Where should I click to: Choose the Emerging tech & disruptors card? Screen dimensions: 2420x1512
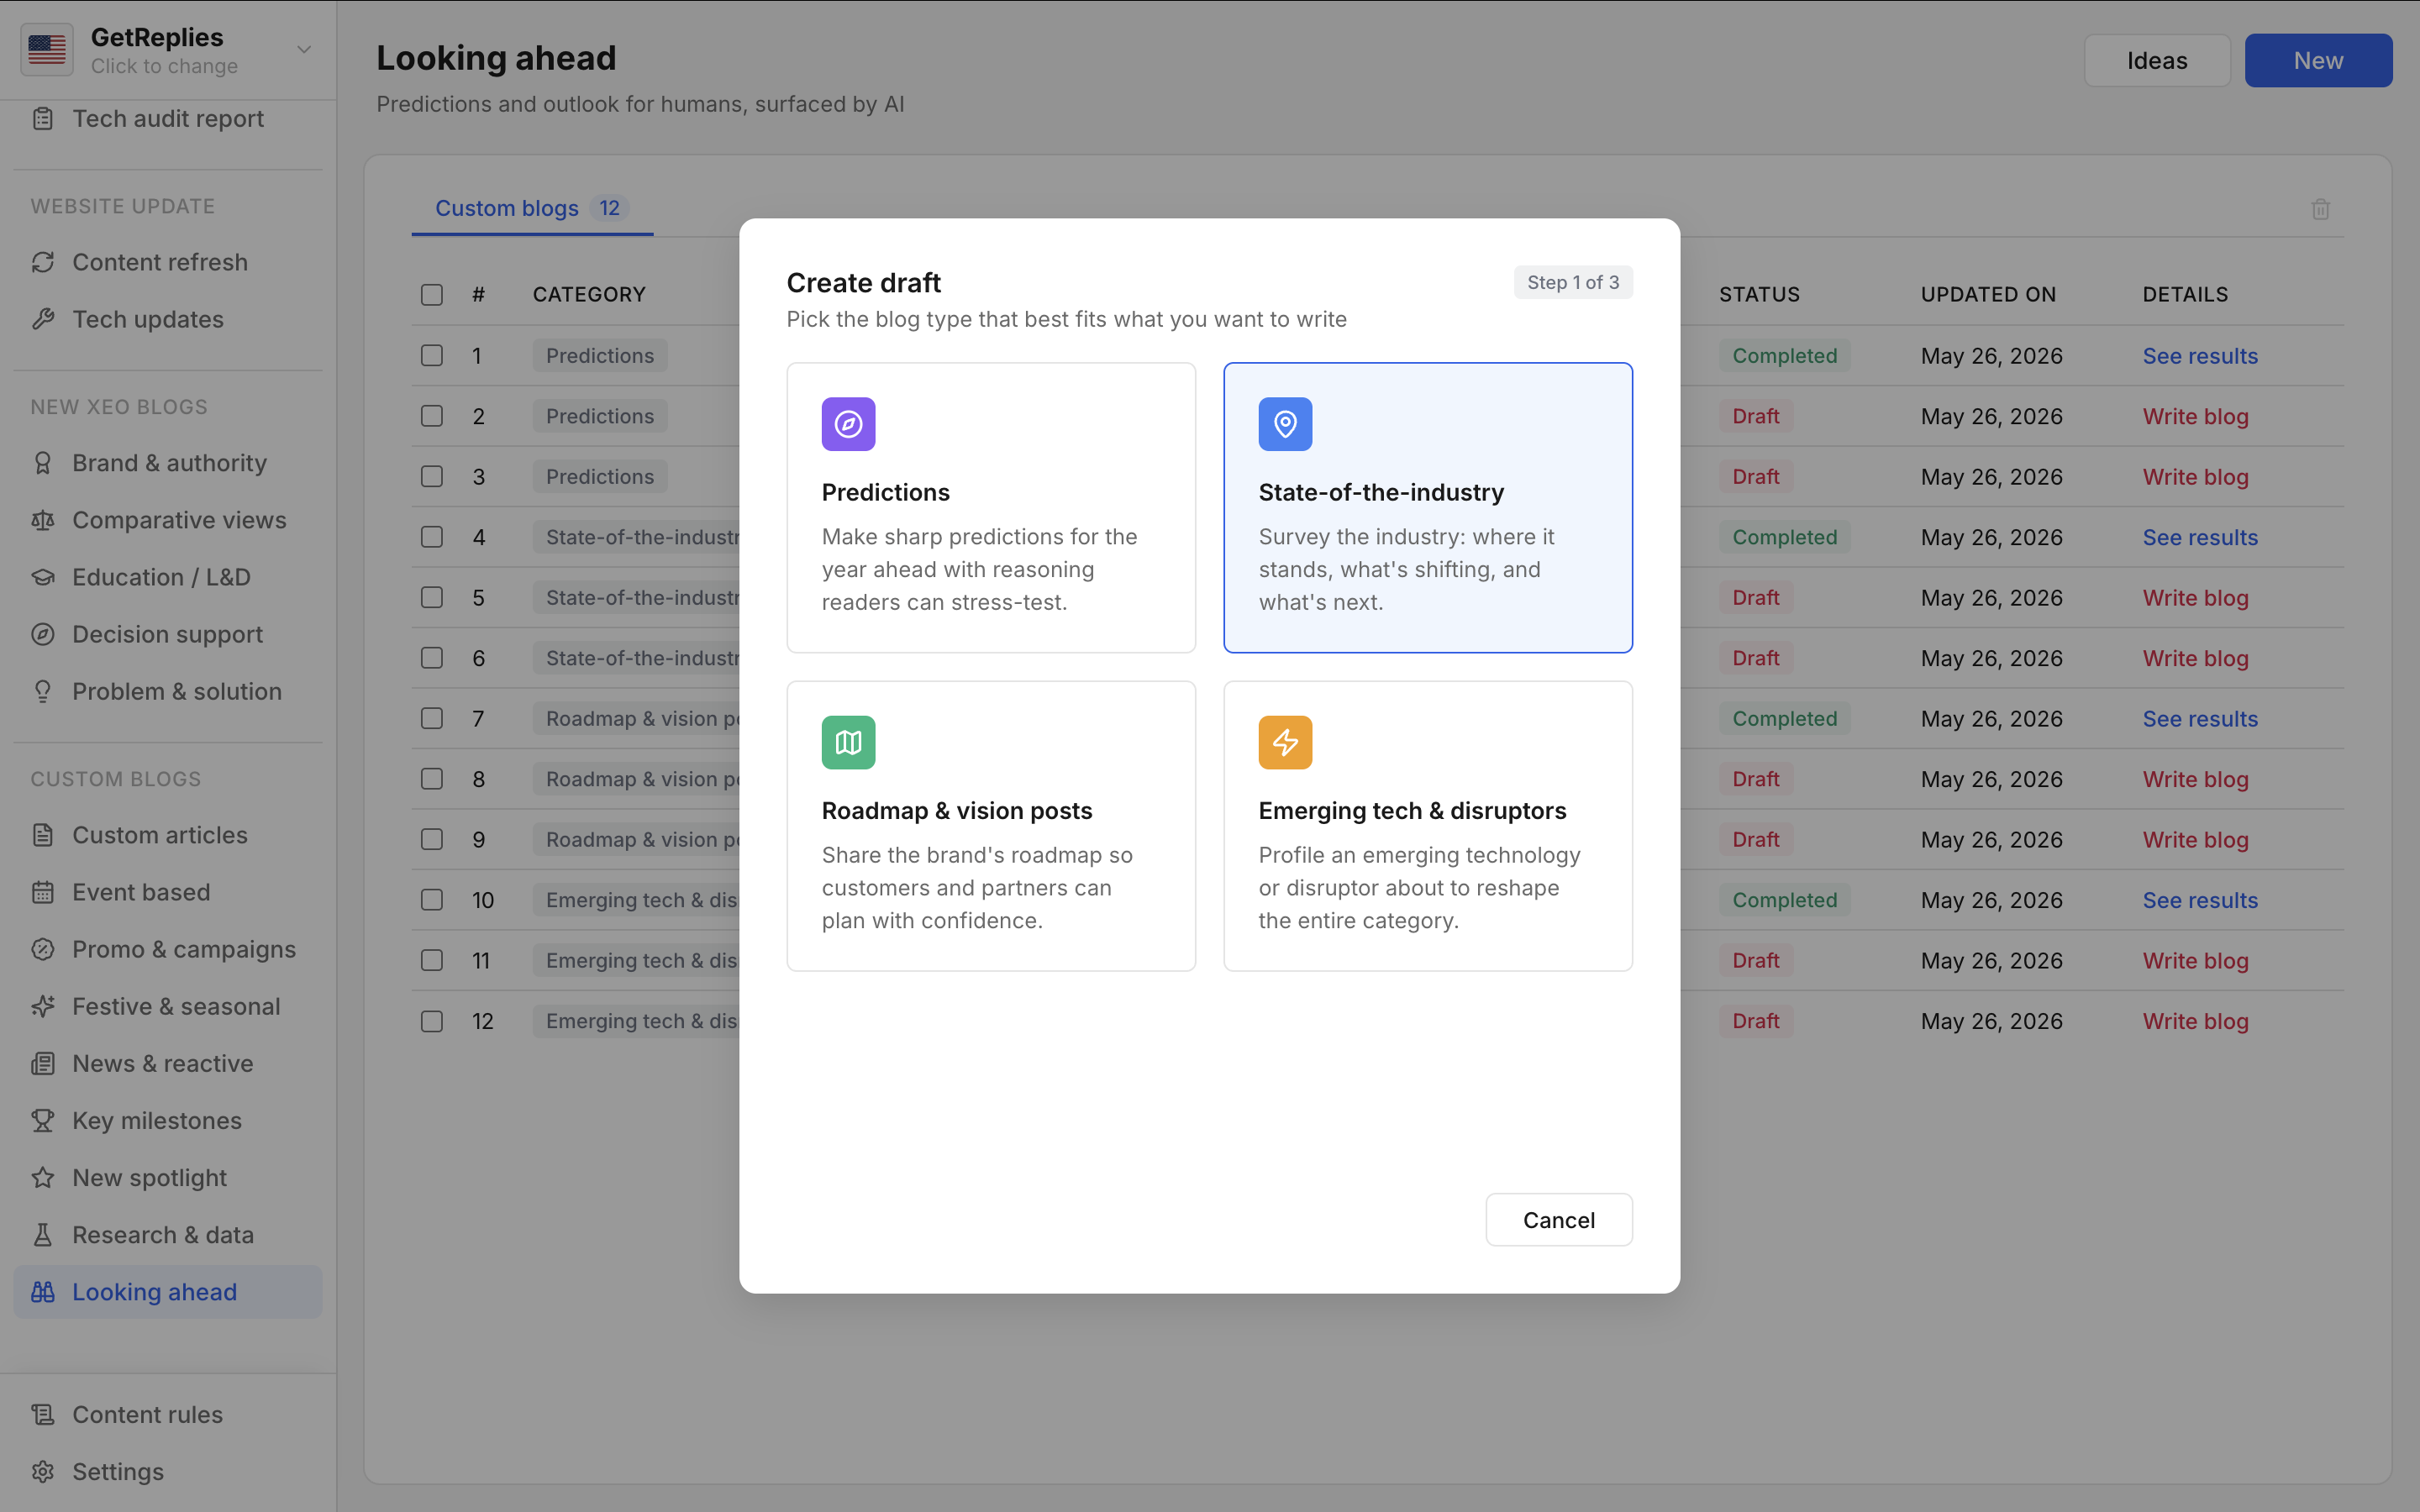1428,826
